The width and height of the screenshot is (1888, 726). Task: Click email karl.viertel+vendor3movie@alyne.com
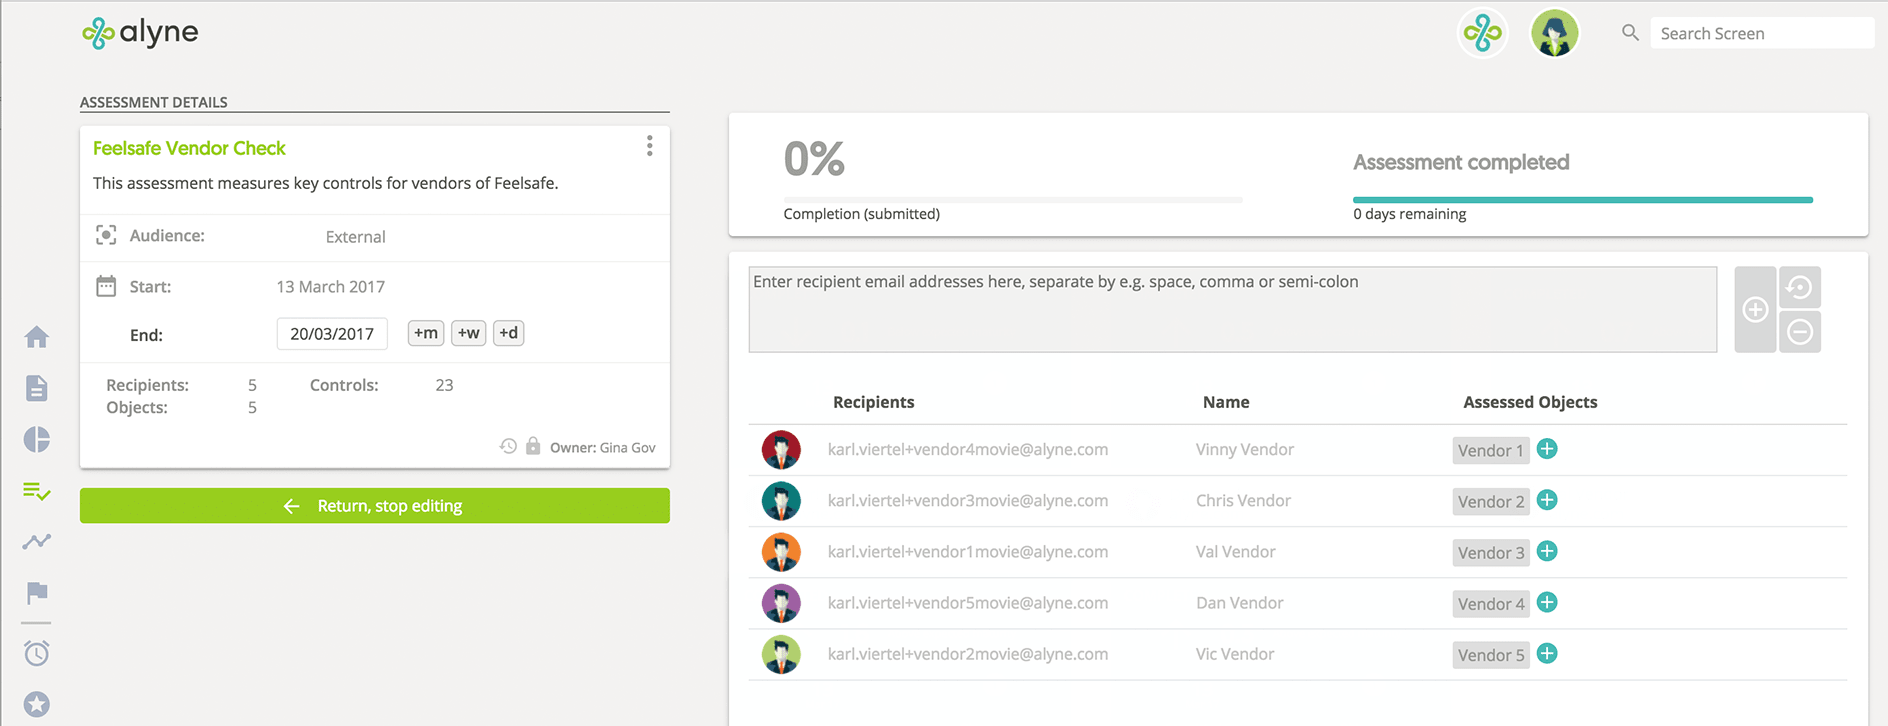click(968, 501)
